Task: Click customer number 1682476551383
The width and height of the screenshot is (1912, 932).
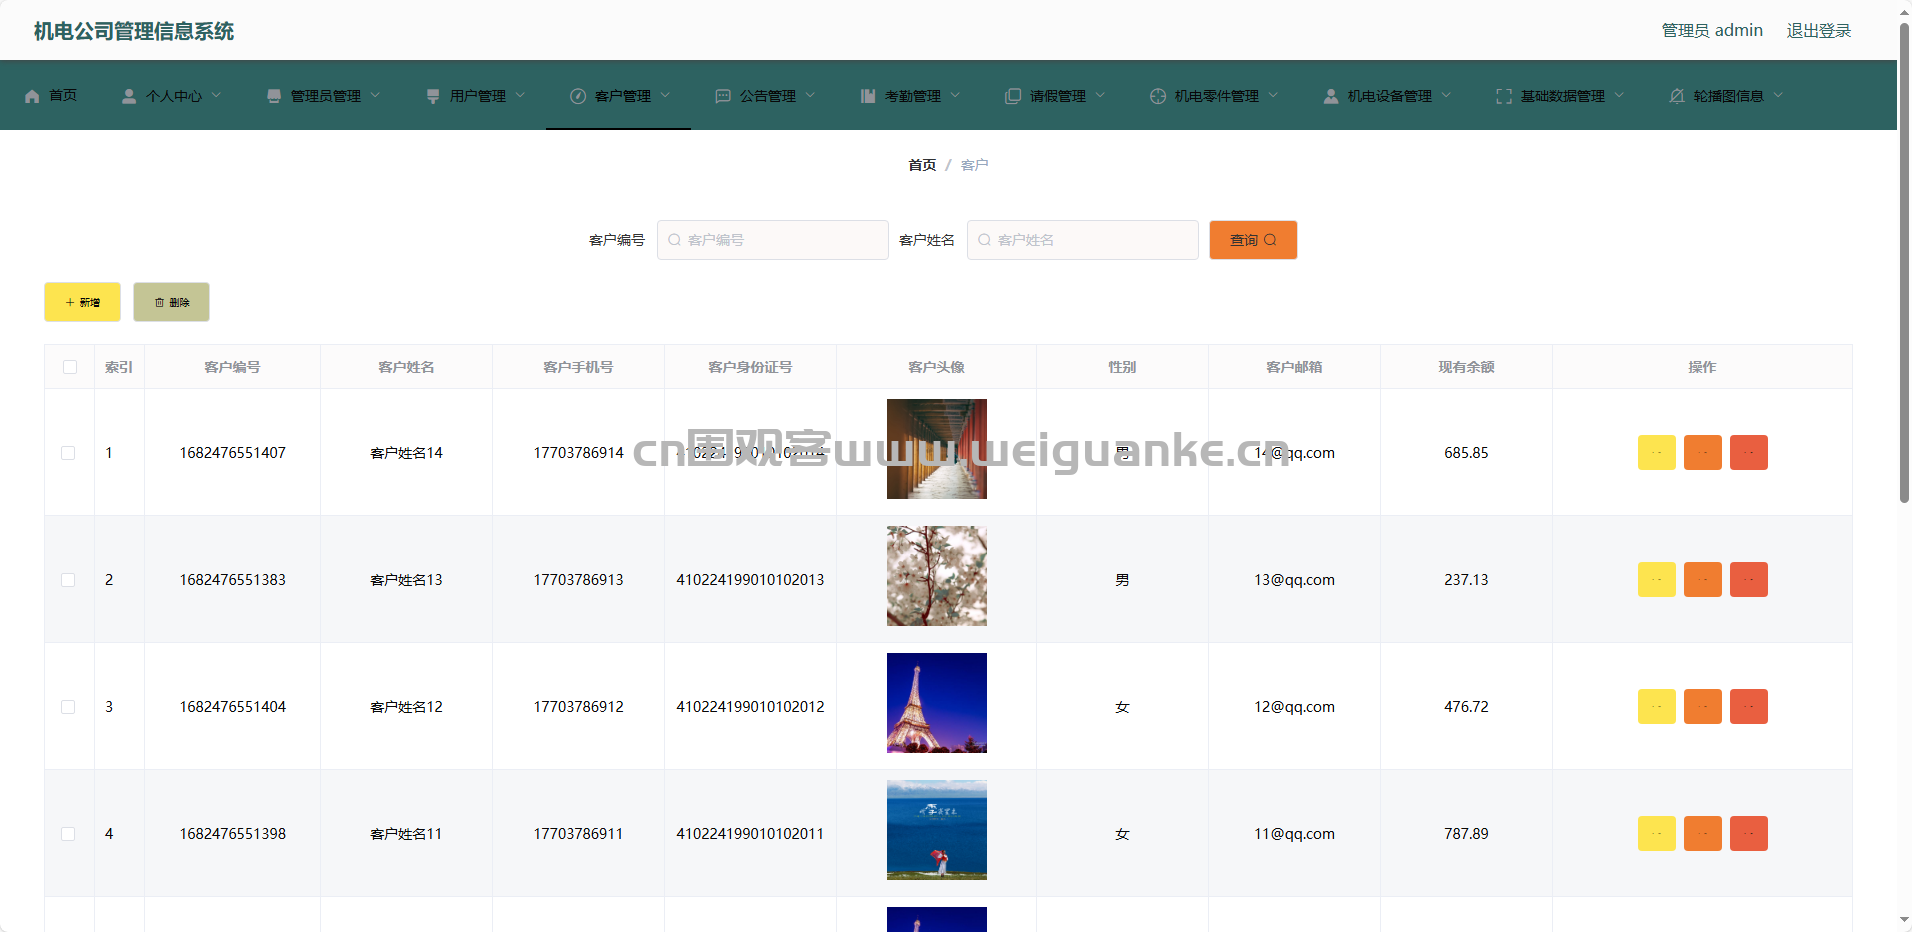Action: click(x=233, y=580)
